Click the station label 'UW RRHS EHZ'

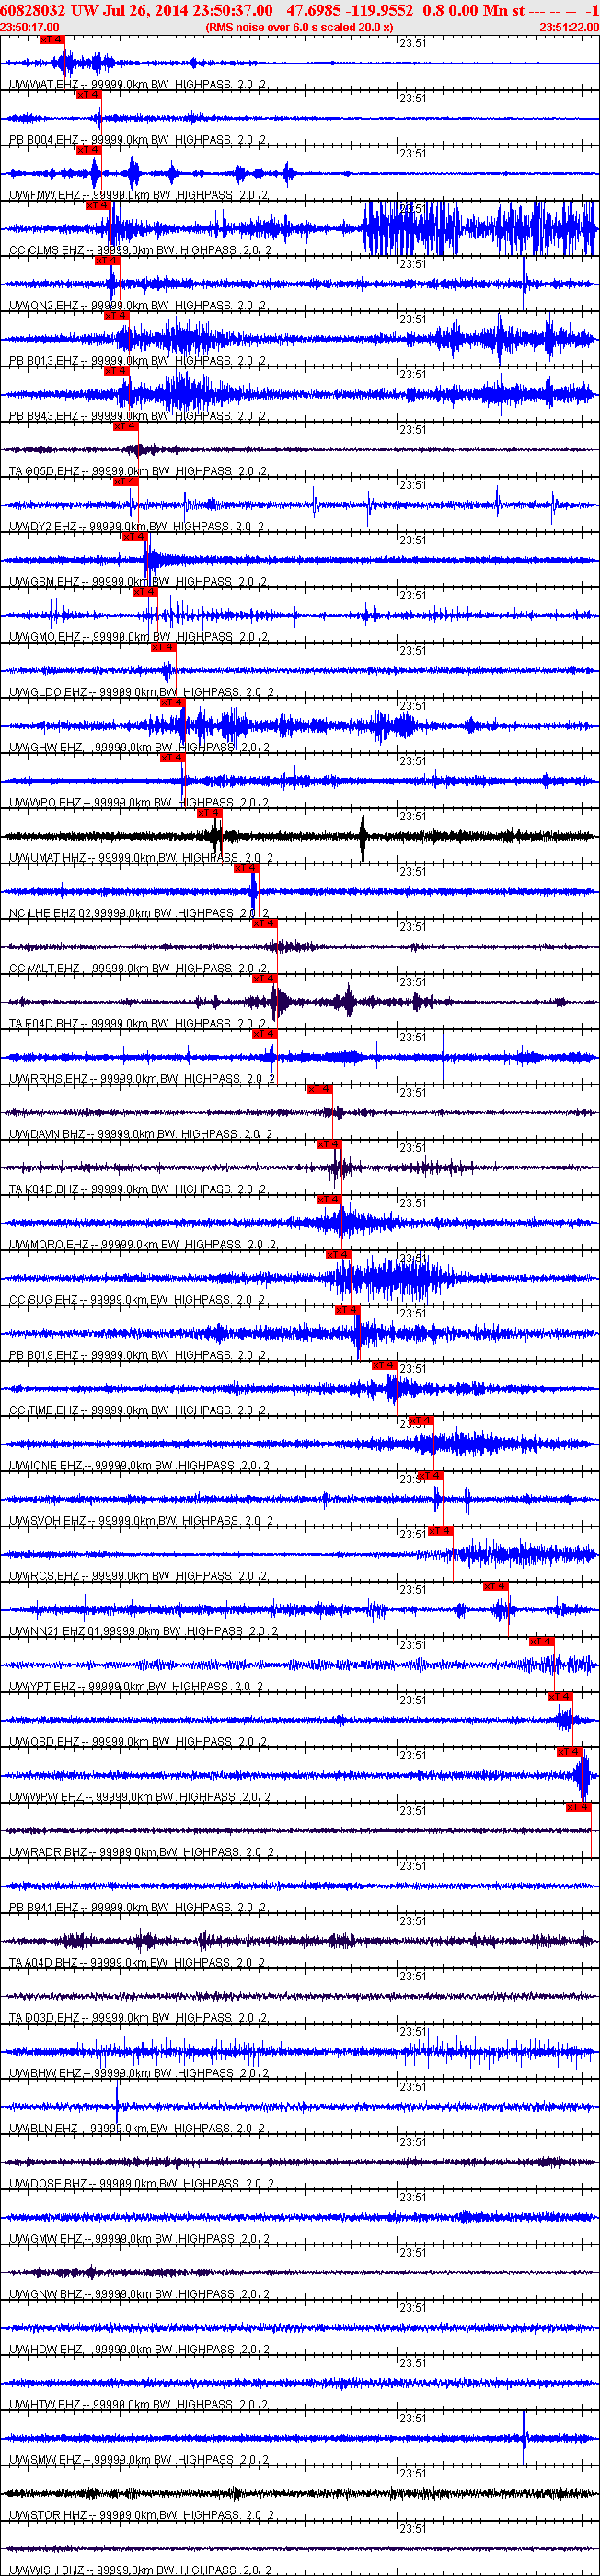(48, 1078)
